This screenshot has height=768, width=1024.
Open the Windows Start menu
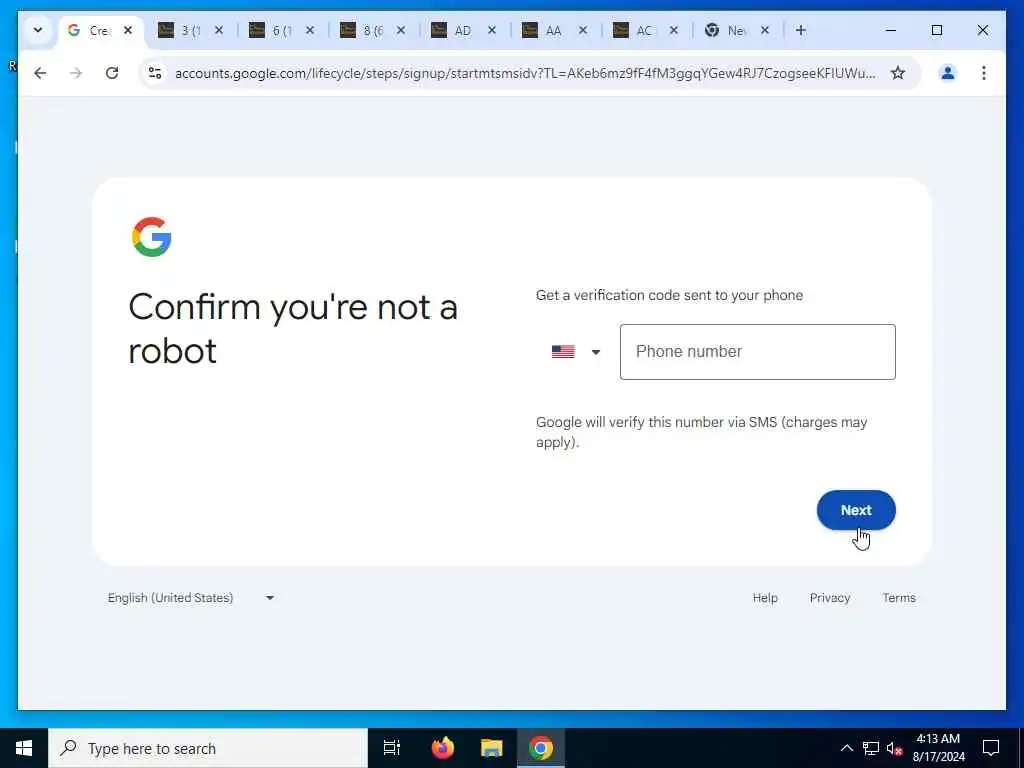click(x=24, y=748)
